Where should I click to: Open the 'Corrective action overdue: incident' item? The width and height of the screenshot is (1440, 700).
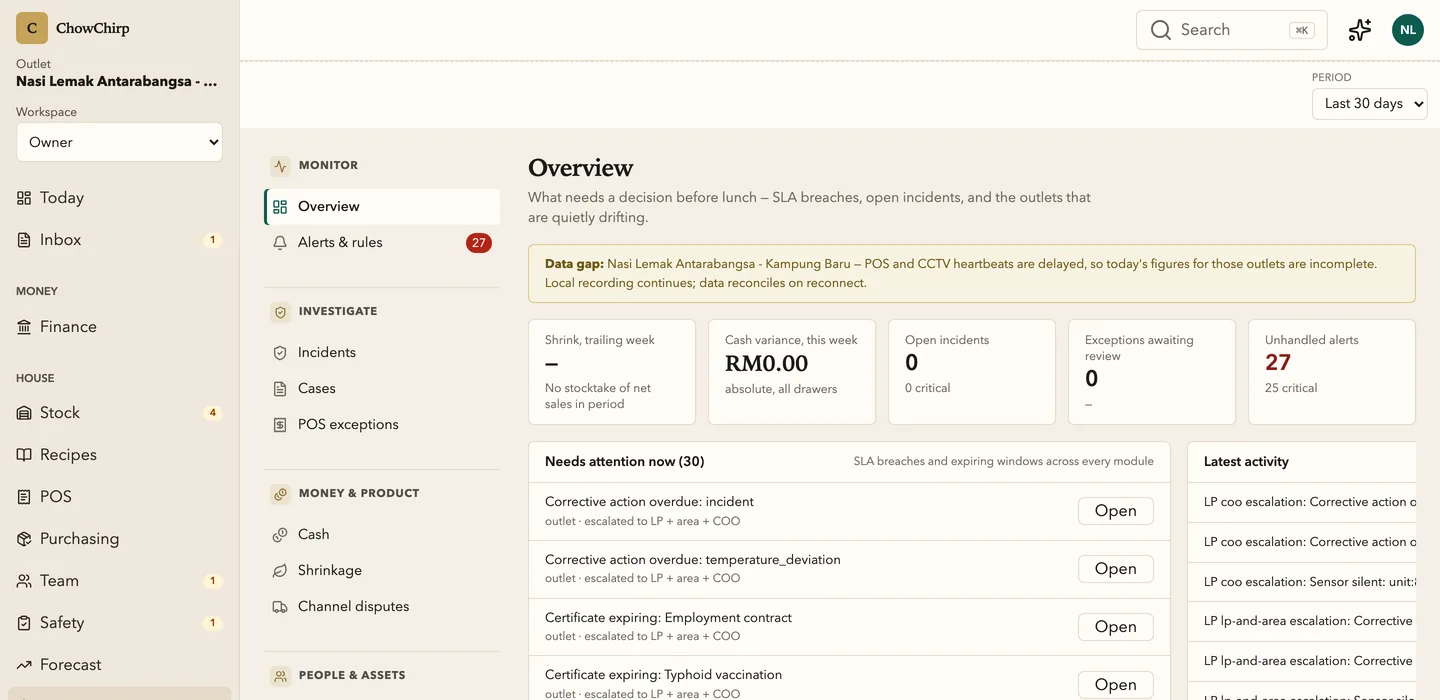(x=1115, y=511)
